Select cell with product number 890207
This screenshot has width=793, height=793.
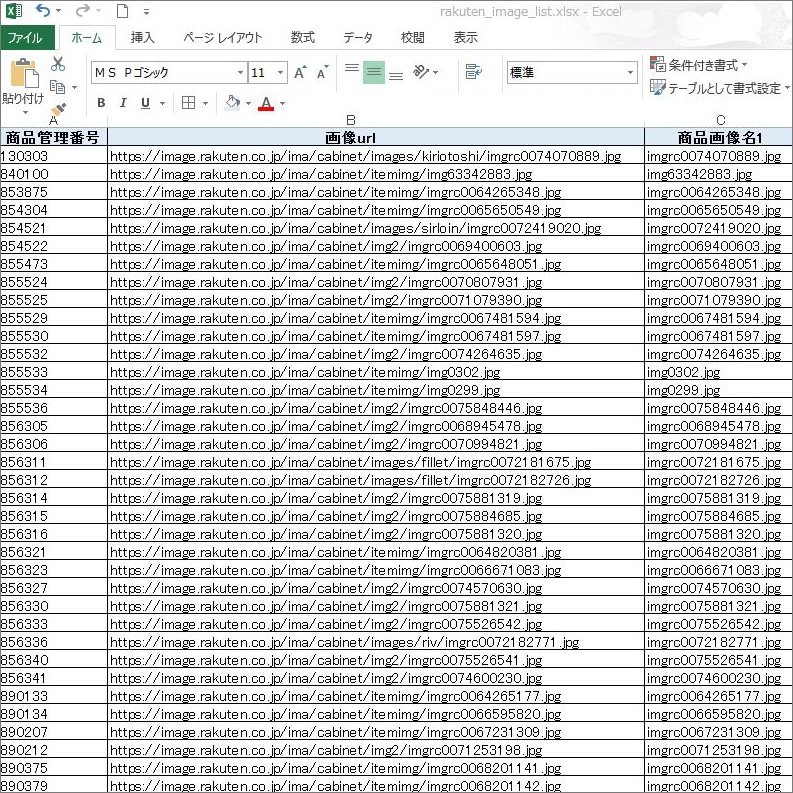[x=54, y=732]
